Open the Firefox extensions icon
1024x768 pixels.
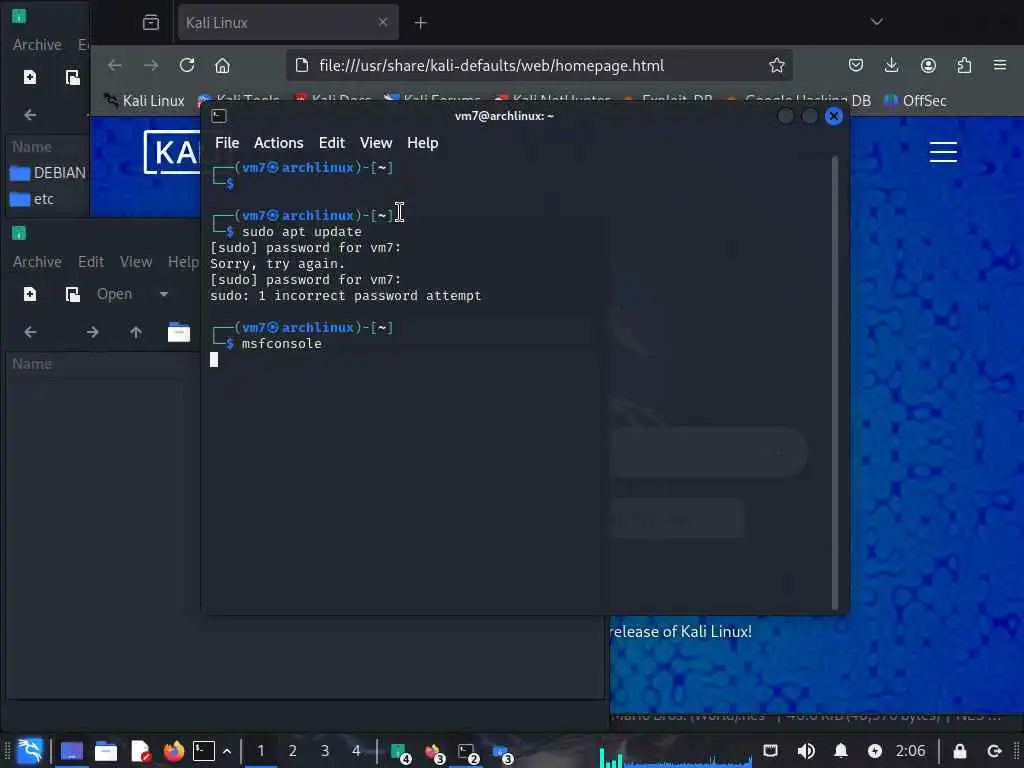click(964, 65)
